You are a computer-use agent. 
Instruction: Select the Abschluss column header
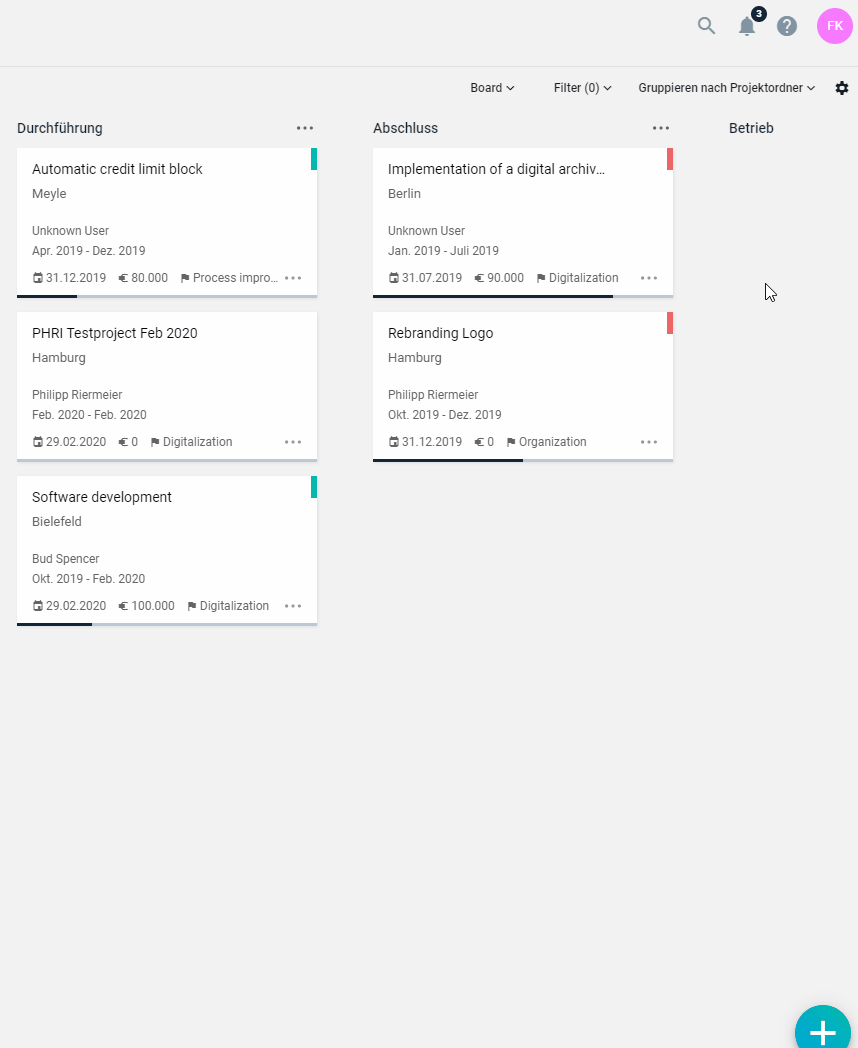pyautogui.click(x=406, y=128)
